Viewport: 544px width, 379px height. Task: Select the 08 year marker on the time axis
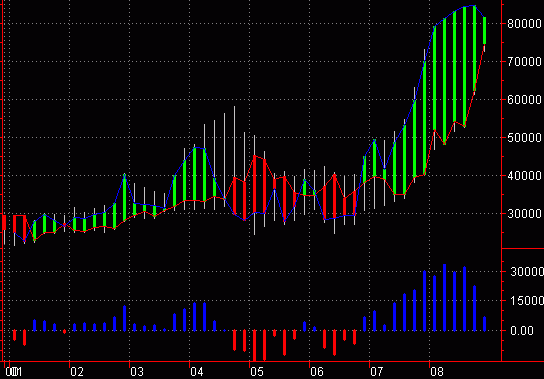tap(437, 372)
